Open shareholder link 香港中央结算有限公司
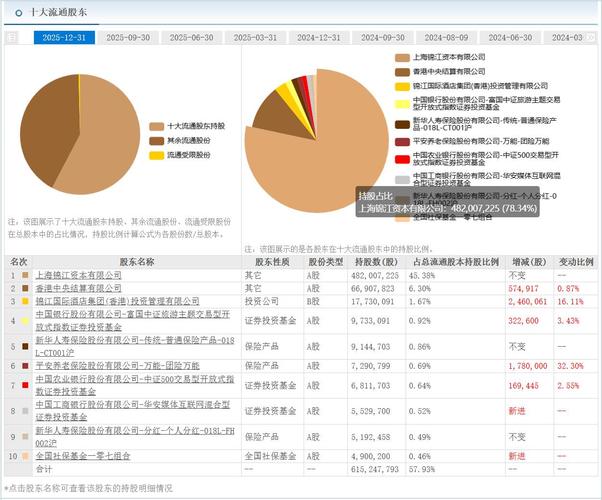This screenshot has width=602, height=500. coord(78,288)
